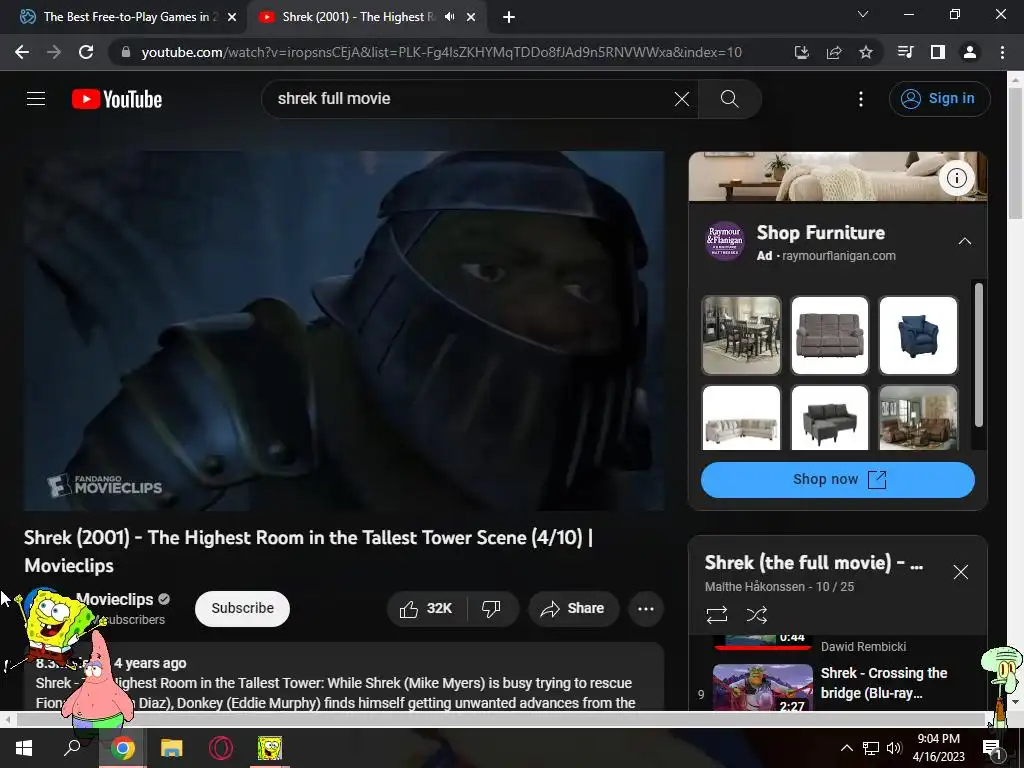
Task: Open Chrome profile avatar
Action: coord(970,52)
